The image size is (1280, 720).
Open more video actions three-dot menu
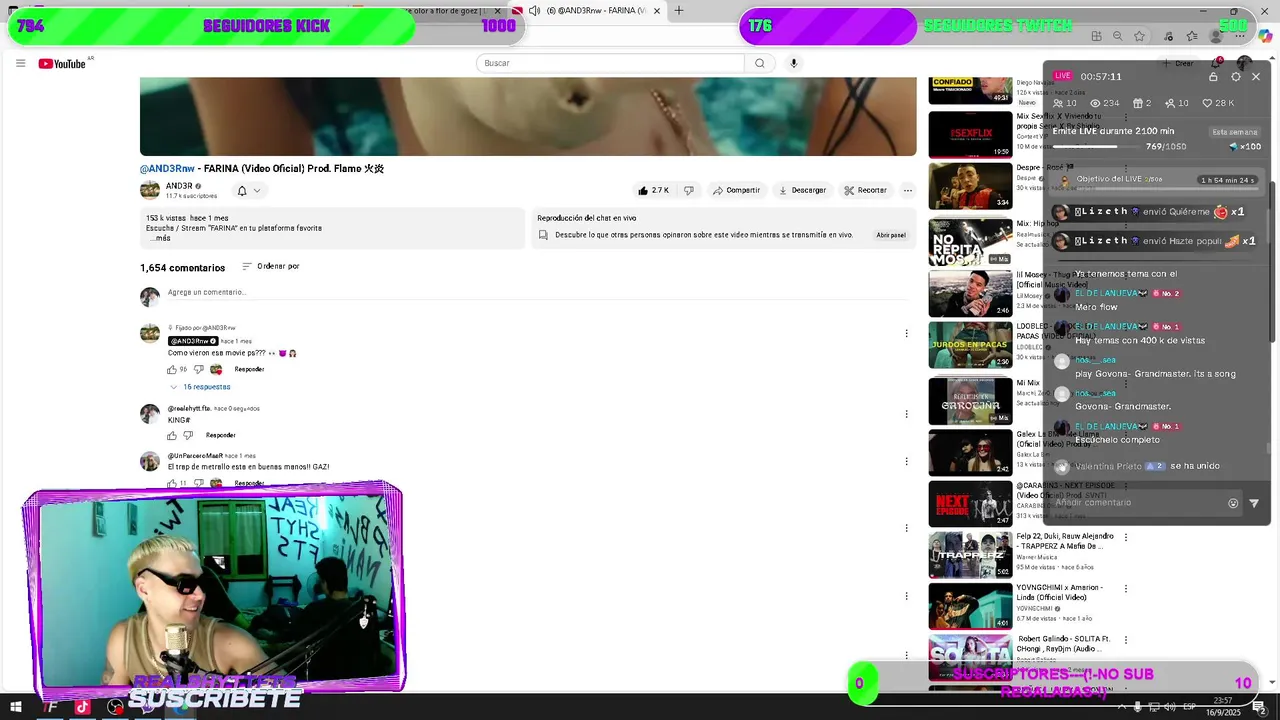point(908,190)
